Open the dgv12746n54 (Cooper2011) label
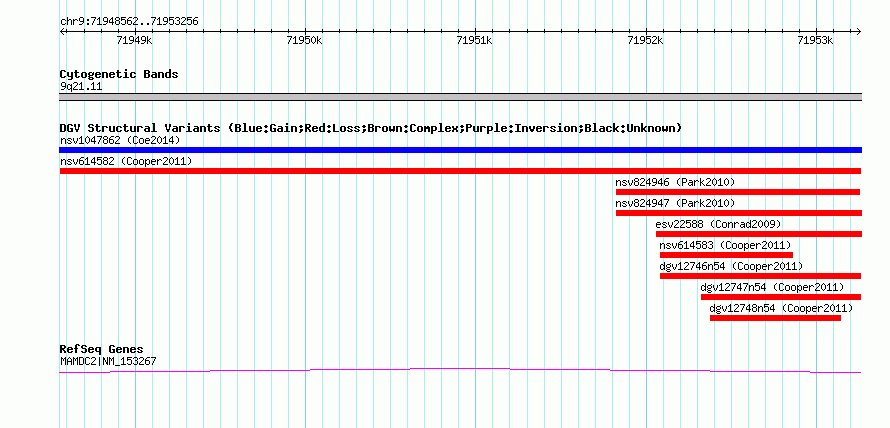Image resolution: width=890 pixels, height=428 pixels. tap(731, 266)
